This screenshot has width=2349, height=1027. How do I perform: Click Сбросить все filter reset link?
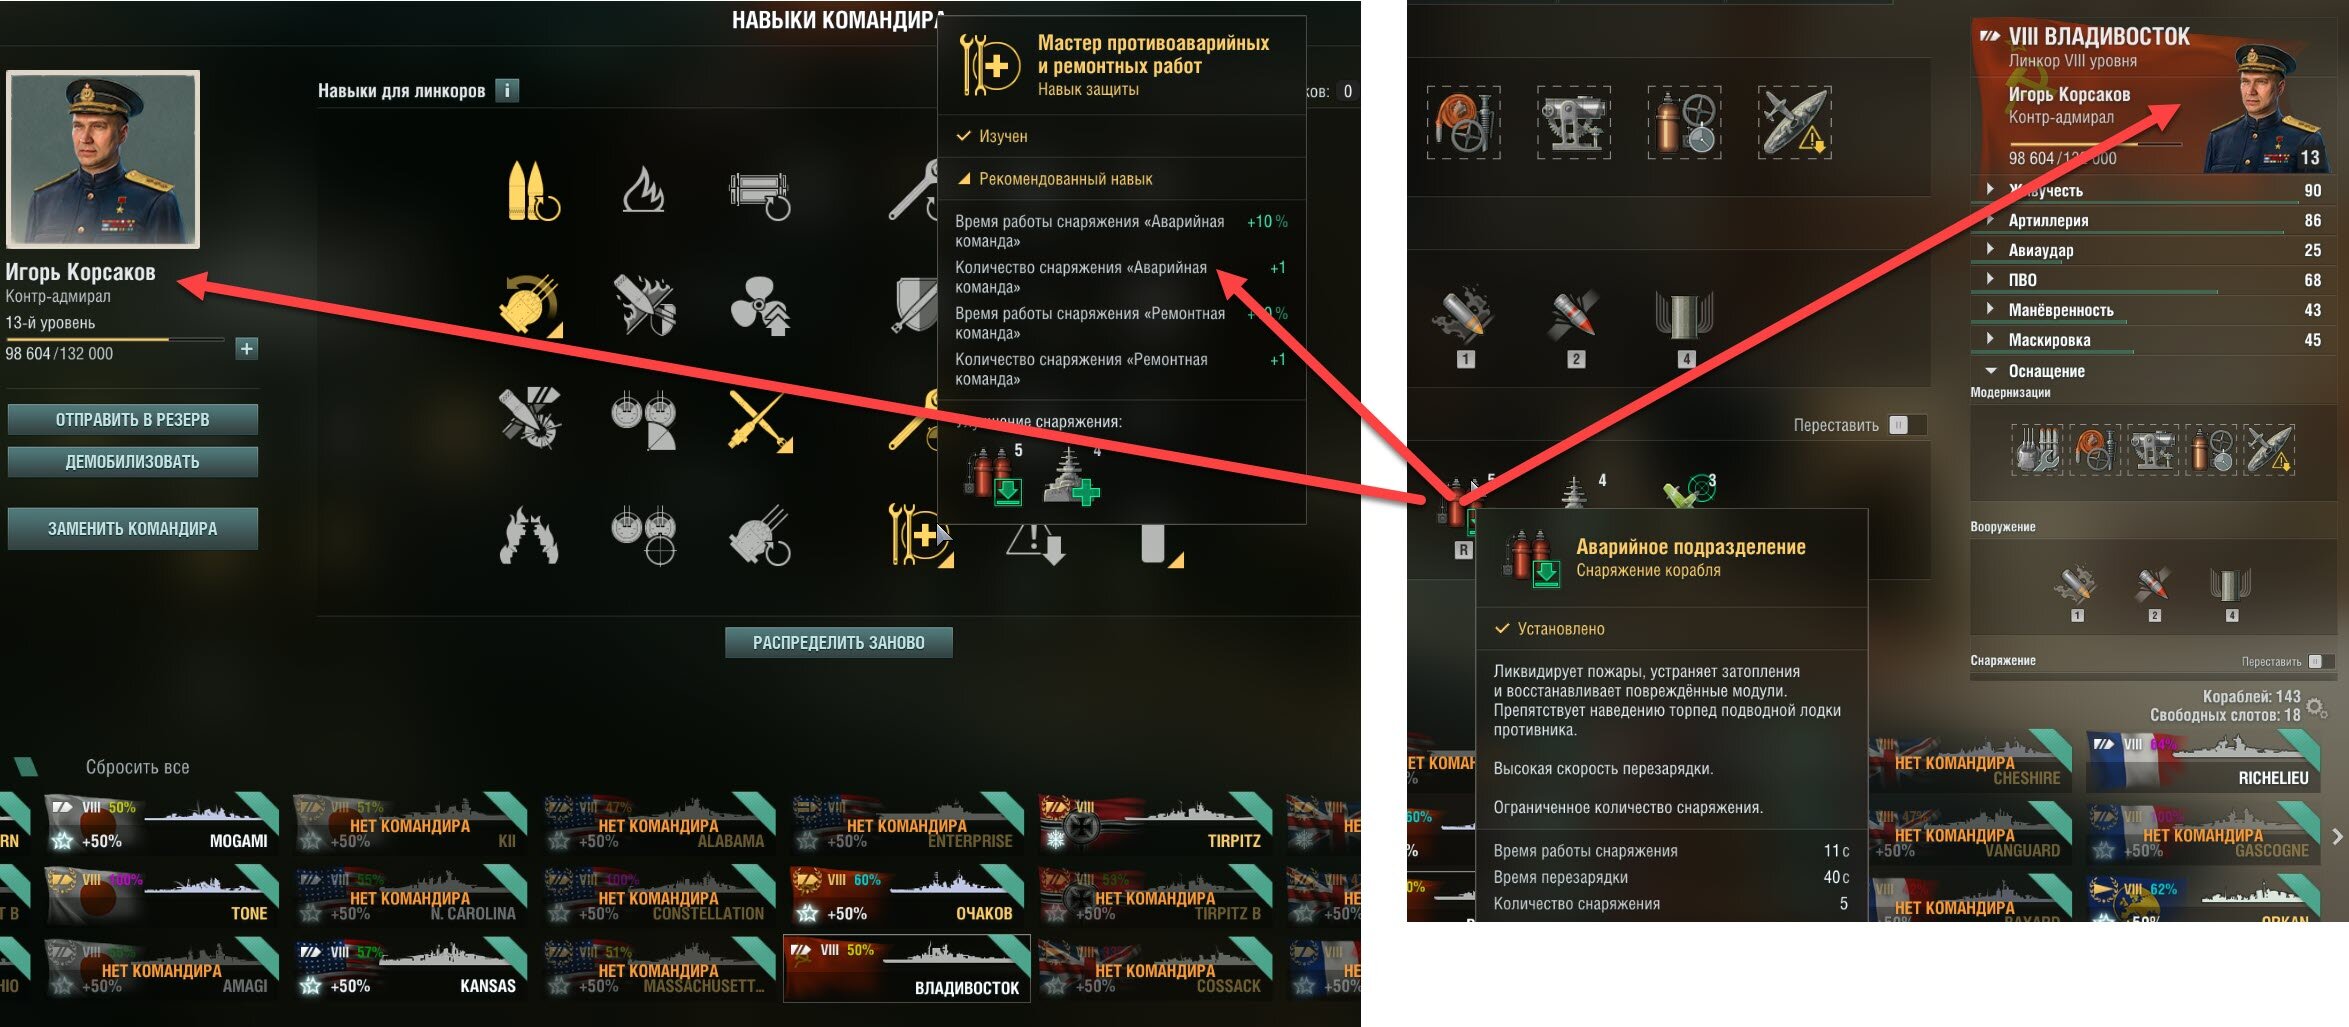[x=137, y=767]
